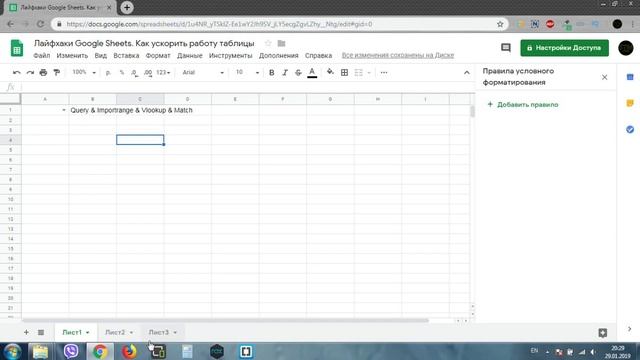The height and width of the screenshot is (360, 640).
Task: Format as percent with % button
Action: pos(122,73)
